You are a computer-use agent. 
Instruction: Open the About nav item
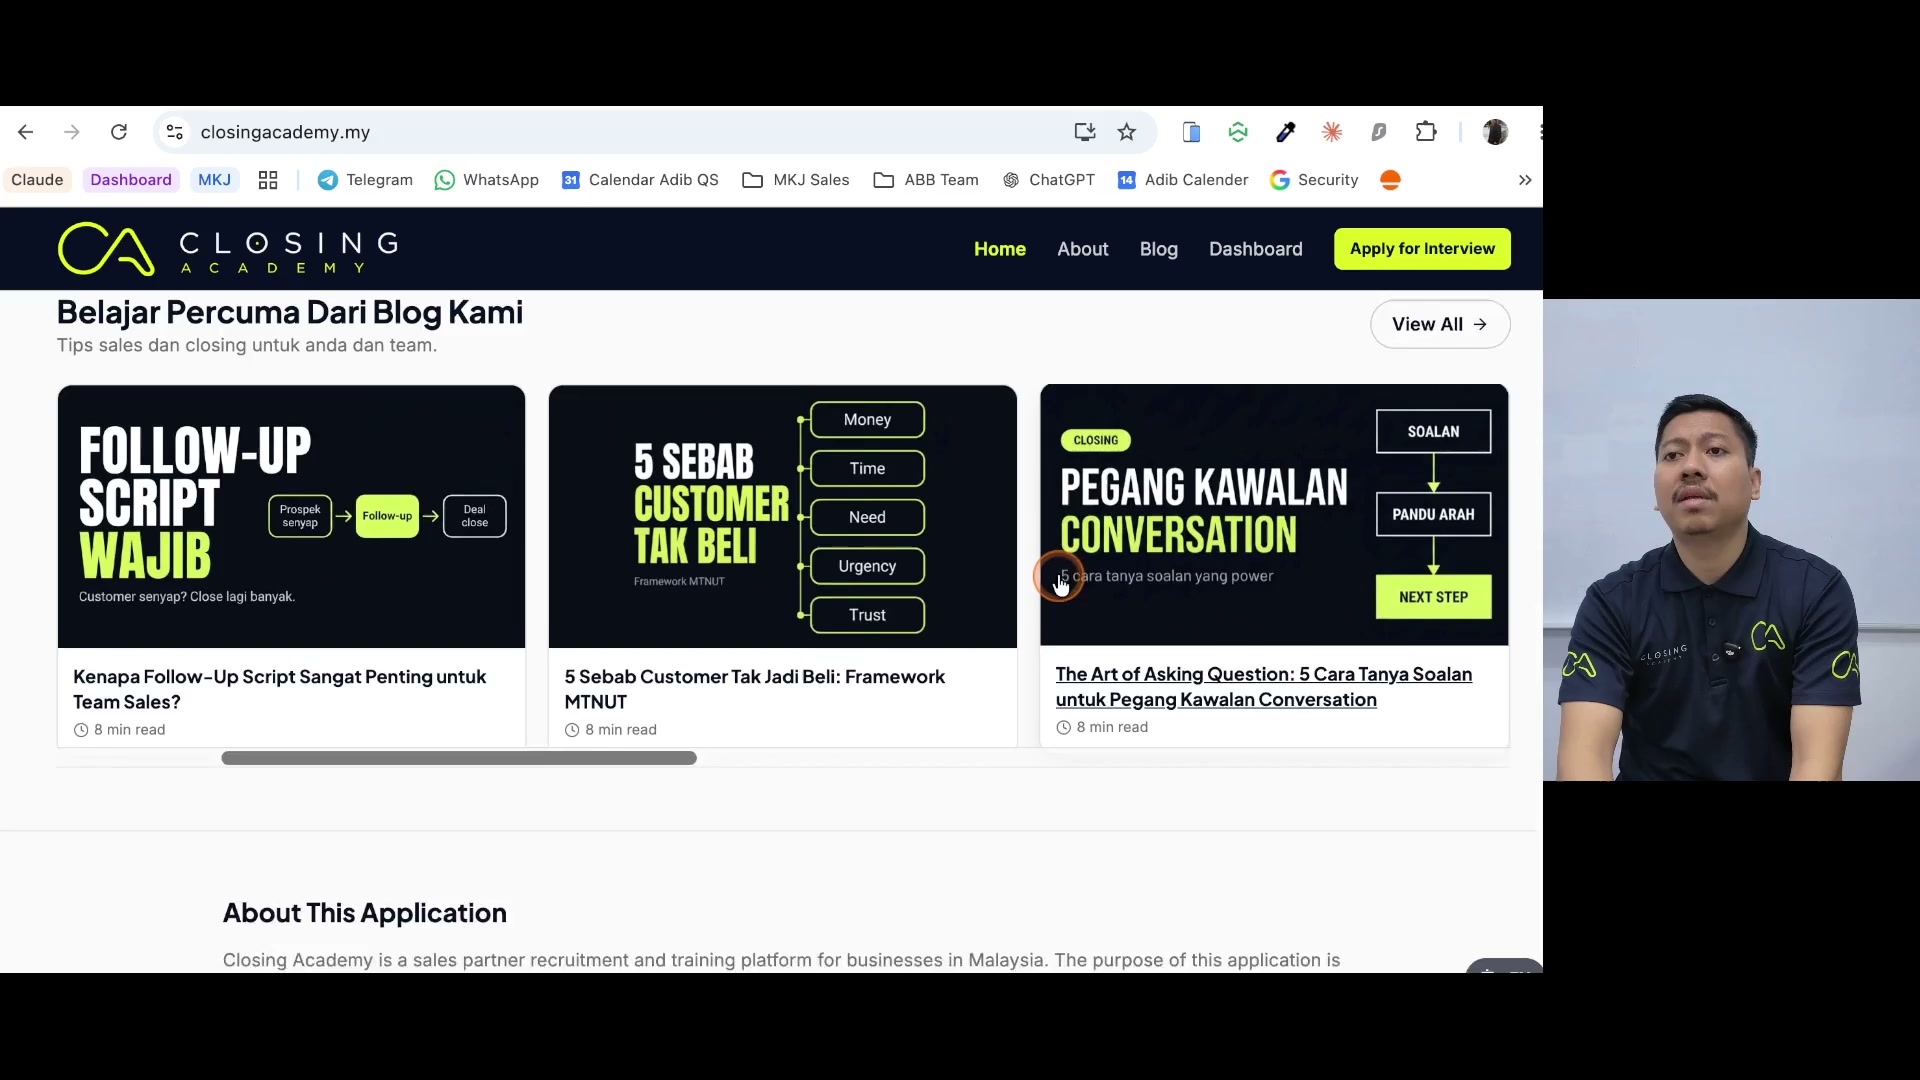[1083, 249]
